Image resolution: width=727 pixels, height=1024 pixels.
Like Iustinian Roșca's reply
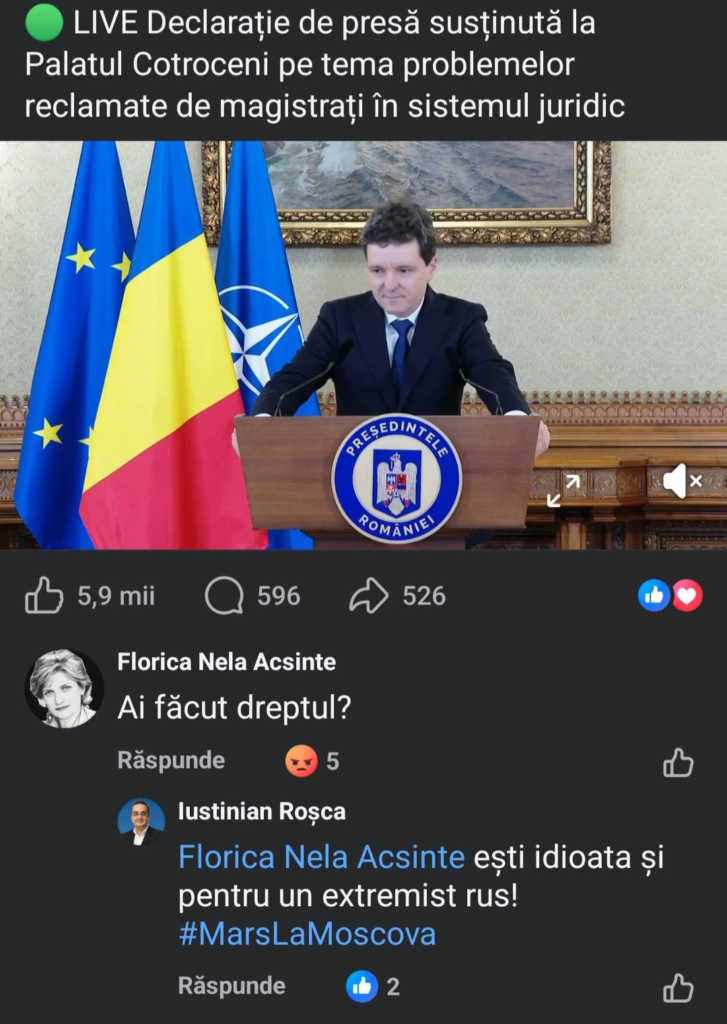click(x=678, y=987)
